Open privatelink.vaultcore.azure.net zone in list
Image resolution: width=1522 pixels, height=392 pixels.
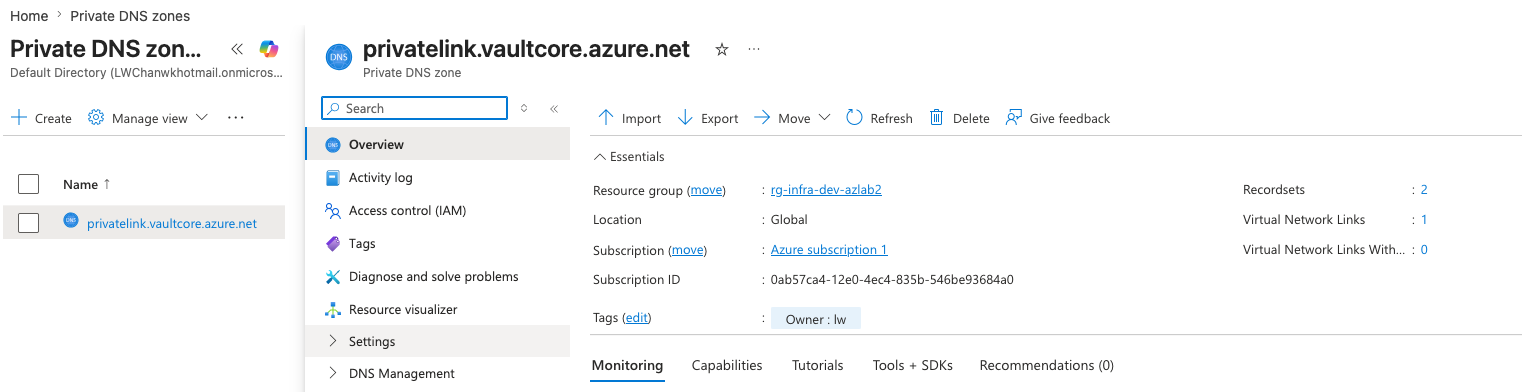172,223
